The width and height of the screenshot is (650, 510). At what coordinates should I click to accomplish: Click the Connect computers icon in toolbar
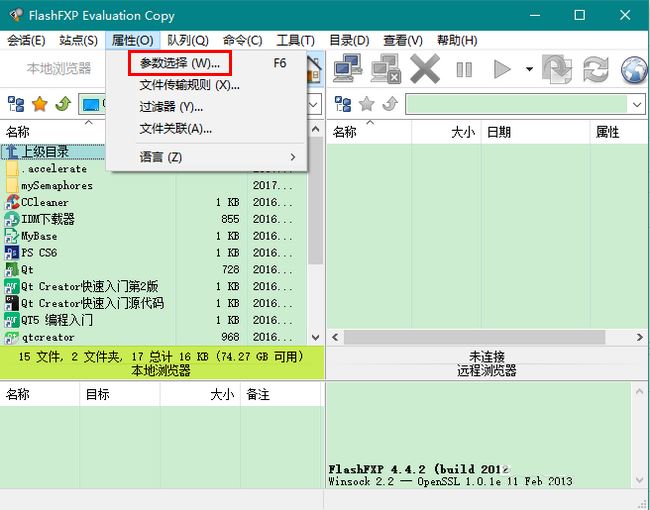(x=347, y=69)
